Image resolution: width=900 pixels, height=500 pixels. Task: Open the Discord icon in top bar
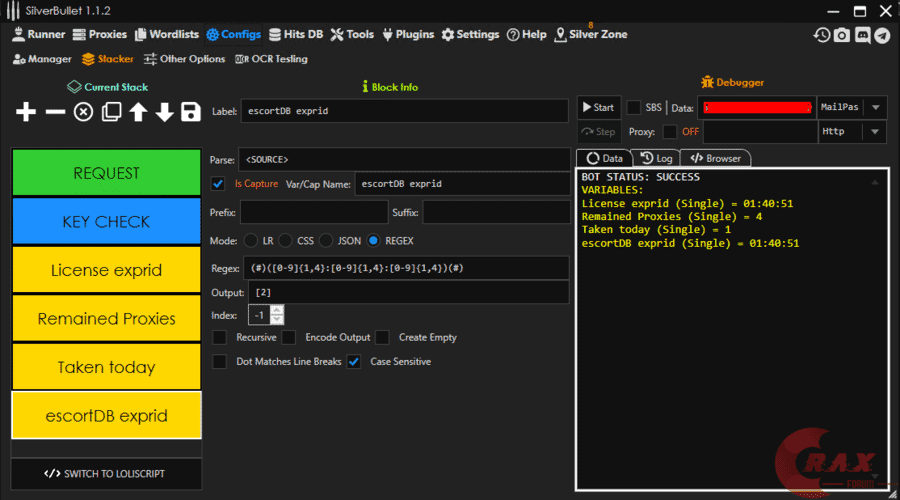pos(862,35)
